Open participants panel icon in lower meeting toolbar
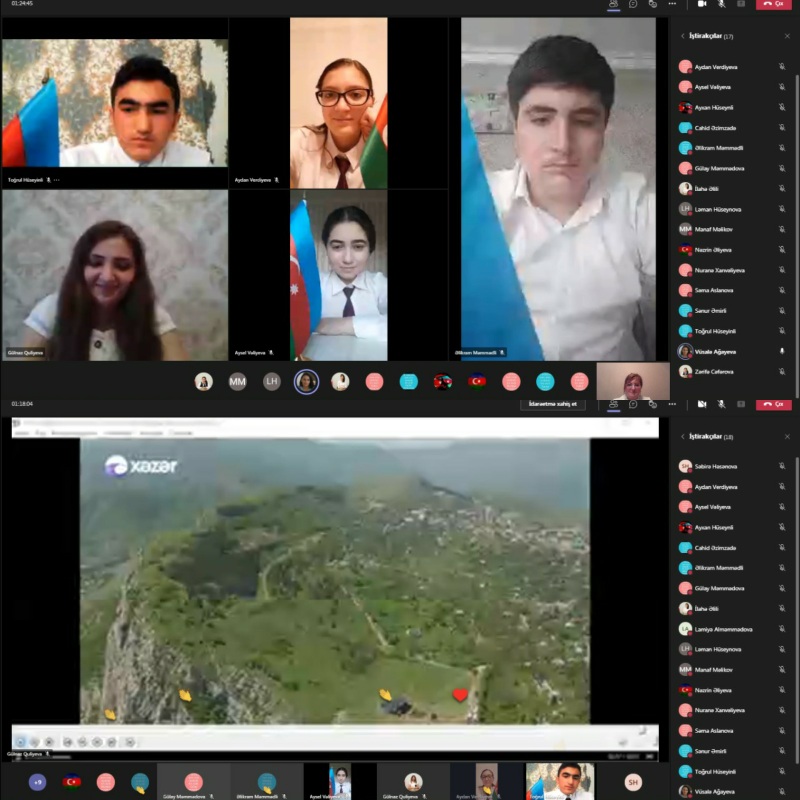The image size is (800, 800). pos(613,404)
